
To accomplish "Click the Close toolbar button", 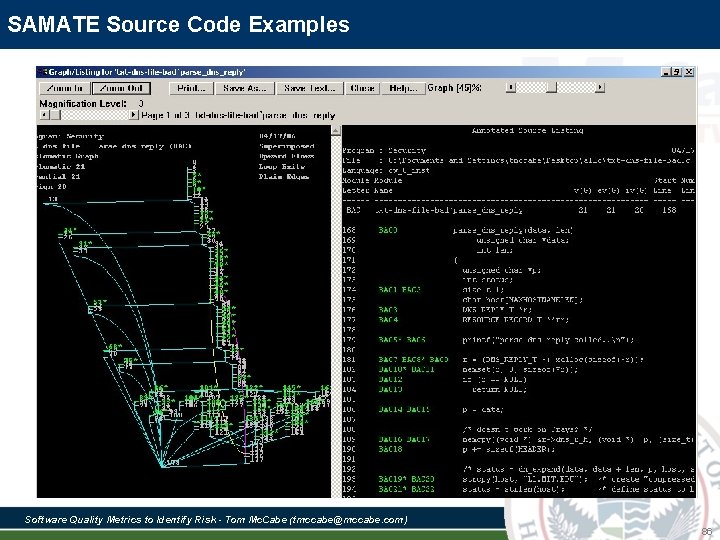I will pyautogui.click(x=362, y=88).
